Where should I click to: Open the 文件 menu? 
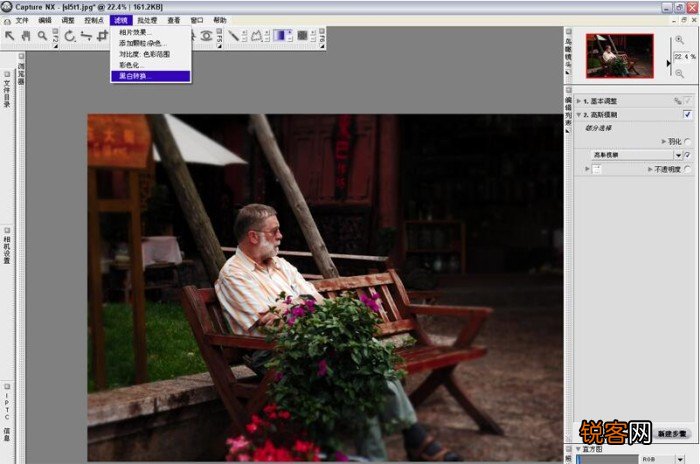click(22, 21)
